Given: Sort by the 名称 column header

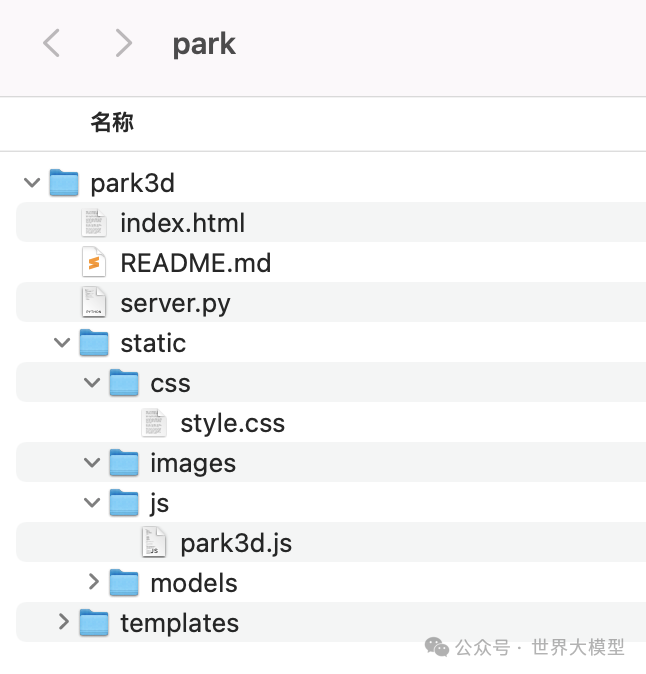Looking at the screenshot, I should click(112, 123).
